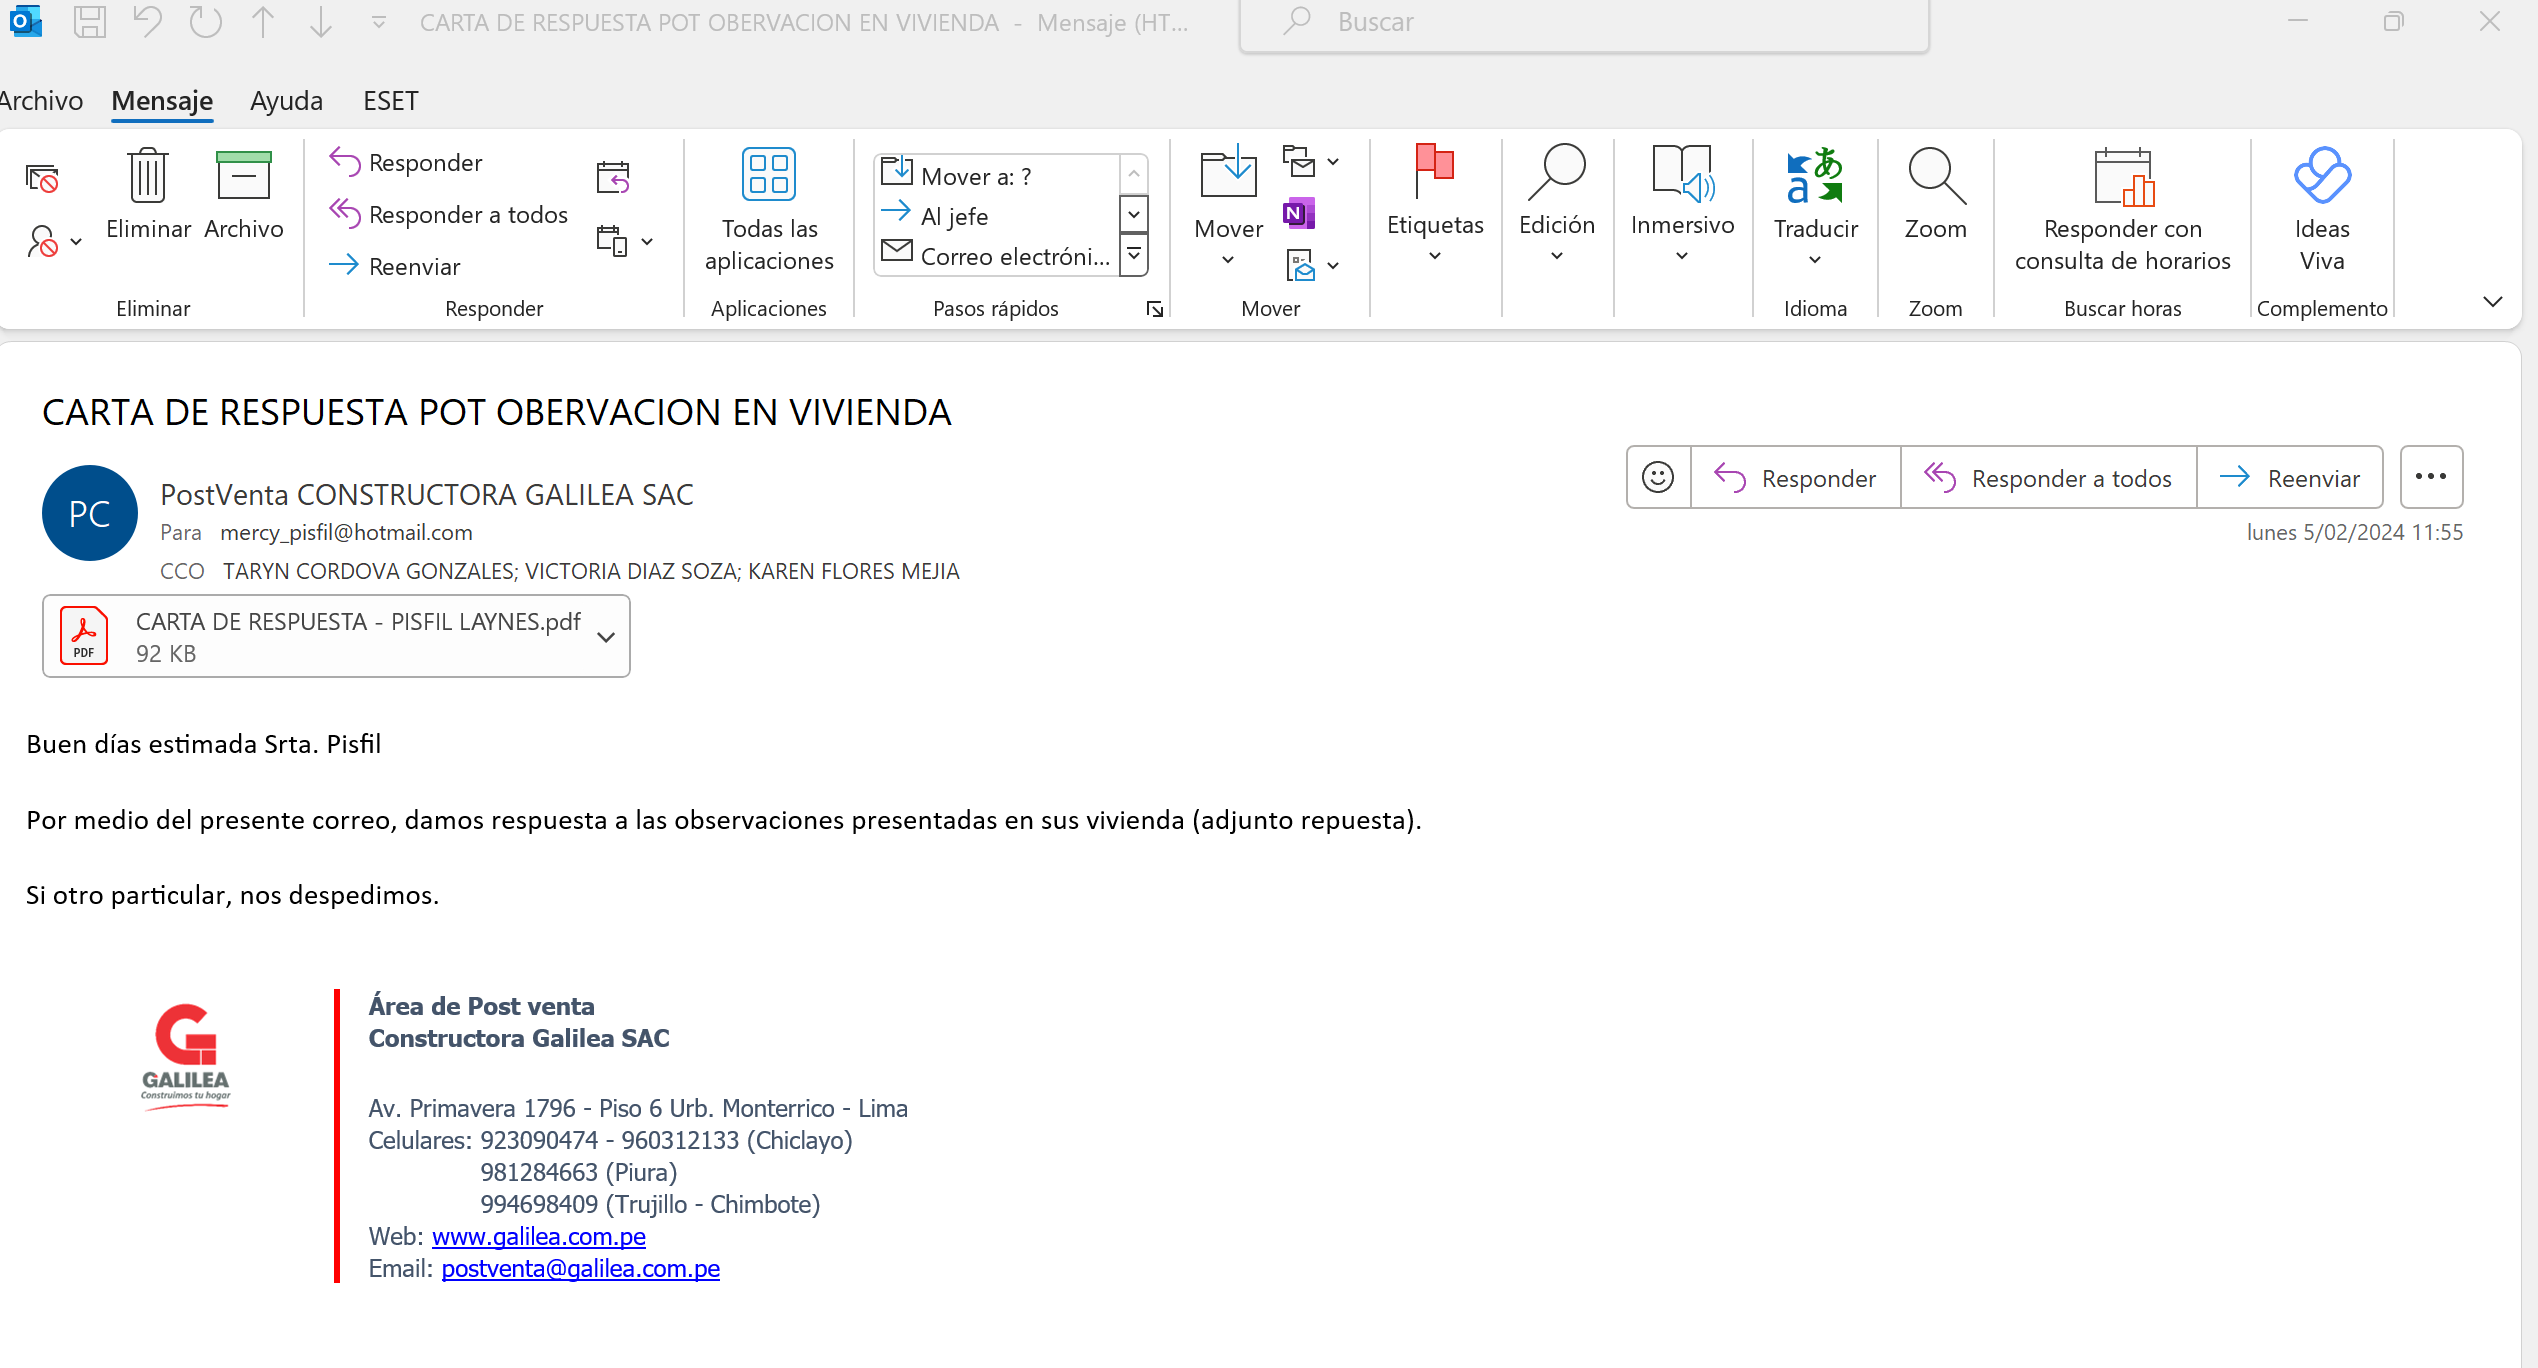Open the PDF attachment options dropdown arrow
Viewport: 2538px width, 1368px height.
tap(606, 637)
